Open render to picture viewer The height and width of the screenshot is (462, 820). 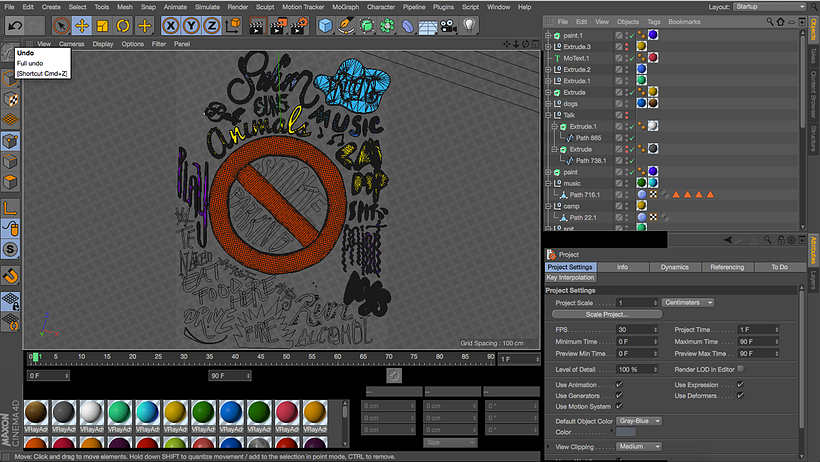[278, 25]
